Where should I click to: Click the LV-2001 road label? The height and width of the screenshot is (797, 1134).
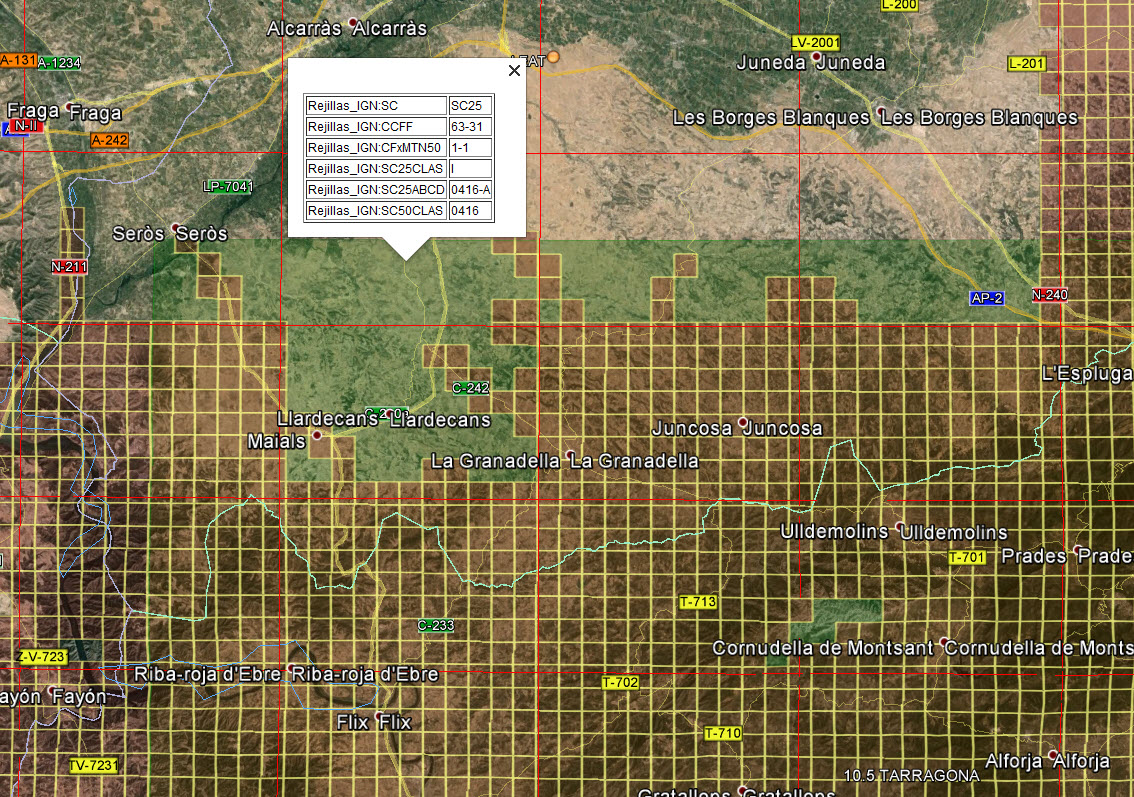coord(815,42)
